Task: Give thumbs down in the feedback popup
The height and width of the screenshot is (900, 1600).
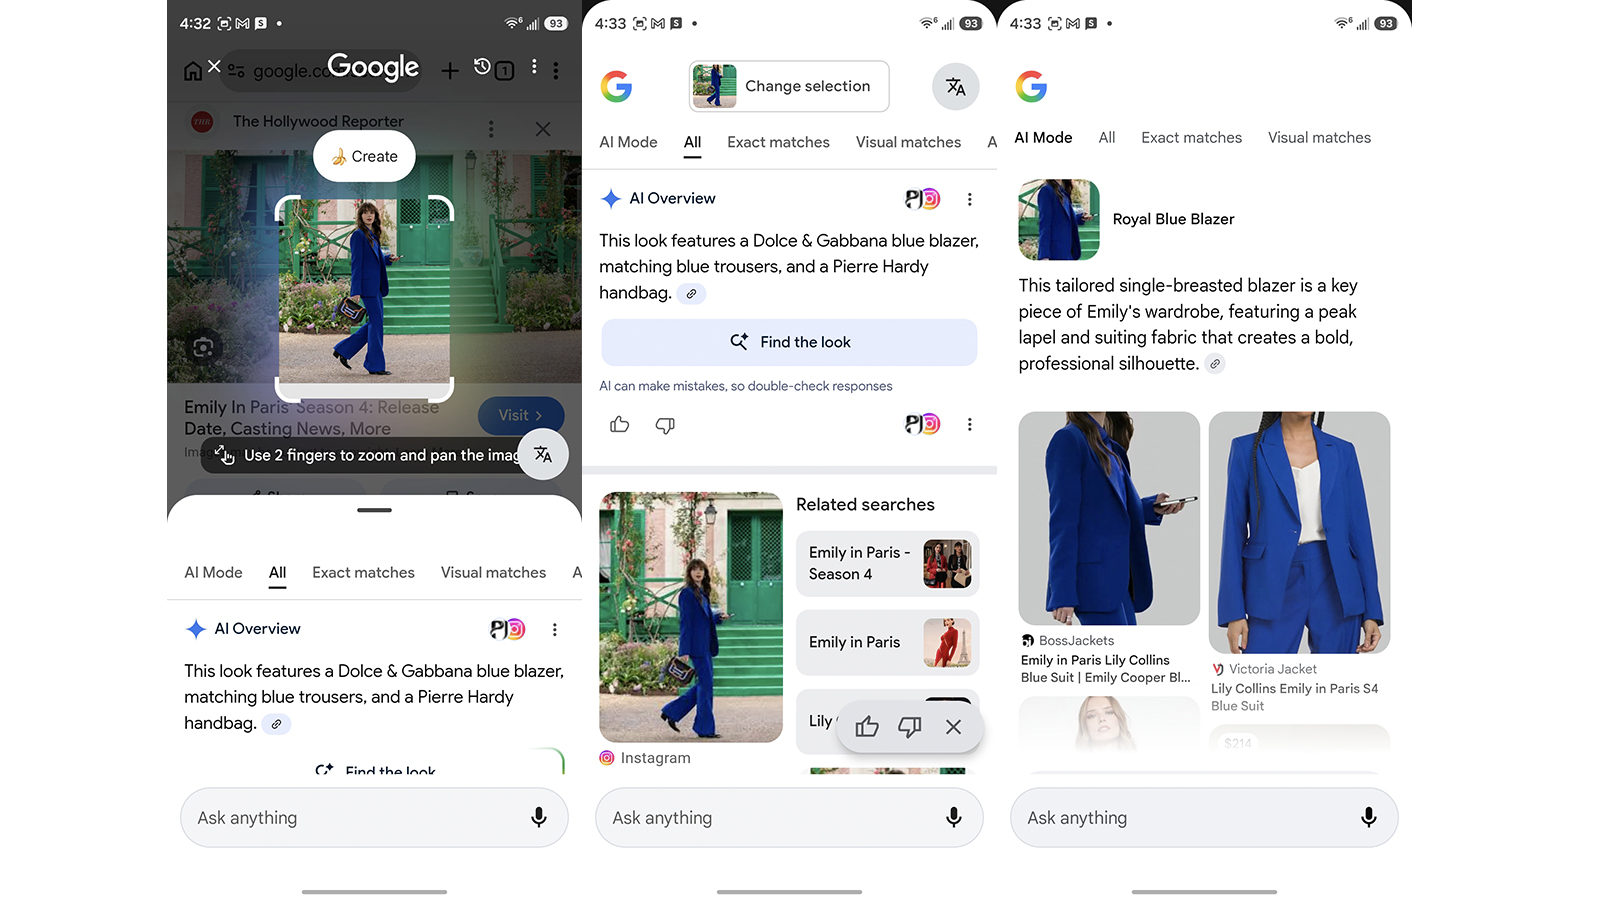Action: tap(910, 727)
